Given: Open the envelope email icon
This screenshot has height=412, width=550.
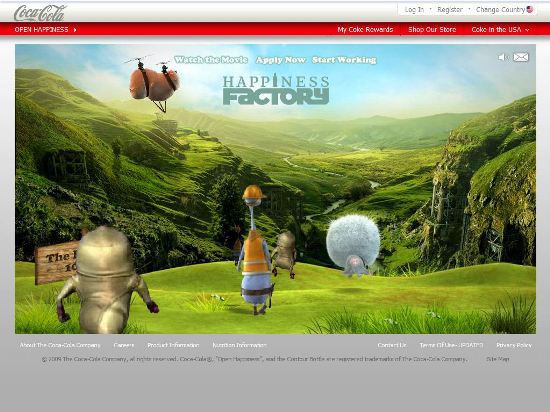Looking at the screenshot, I should pos(521,57).
